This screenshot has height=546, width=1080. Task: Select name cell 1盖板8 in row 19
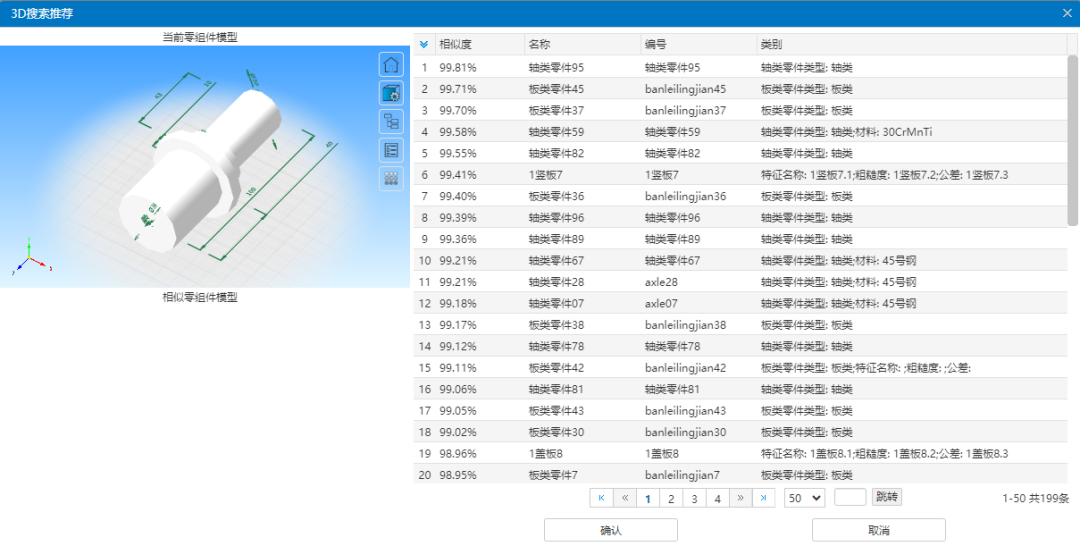(582, 453)
